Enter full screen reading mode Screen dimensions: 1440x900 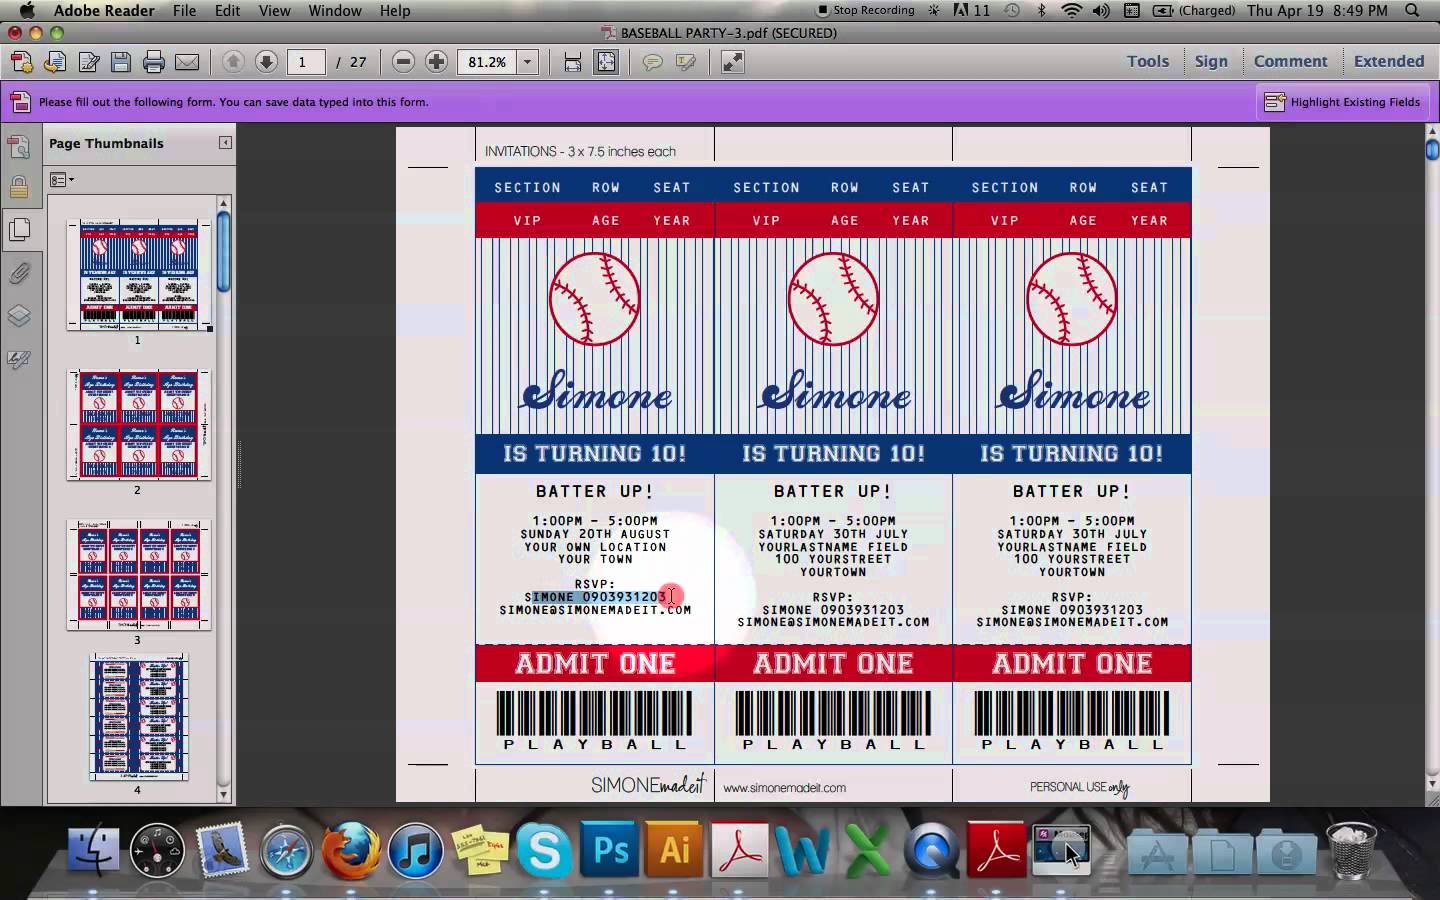(x=733, y=62)
